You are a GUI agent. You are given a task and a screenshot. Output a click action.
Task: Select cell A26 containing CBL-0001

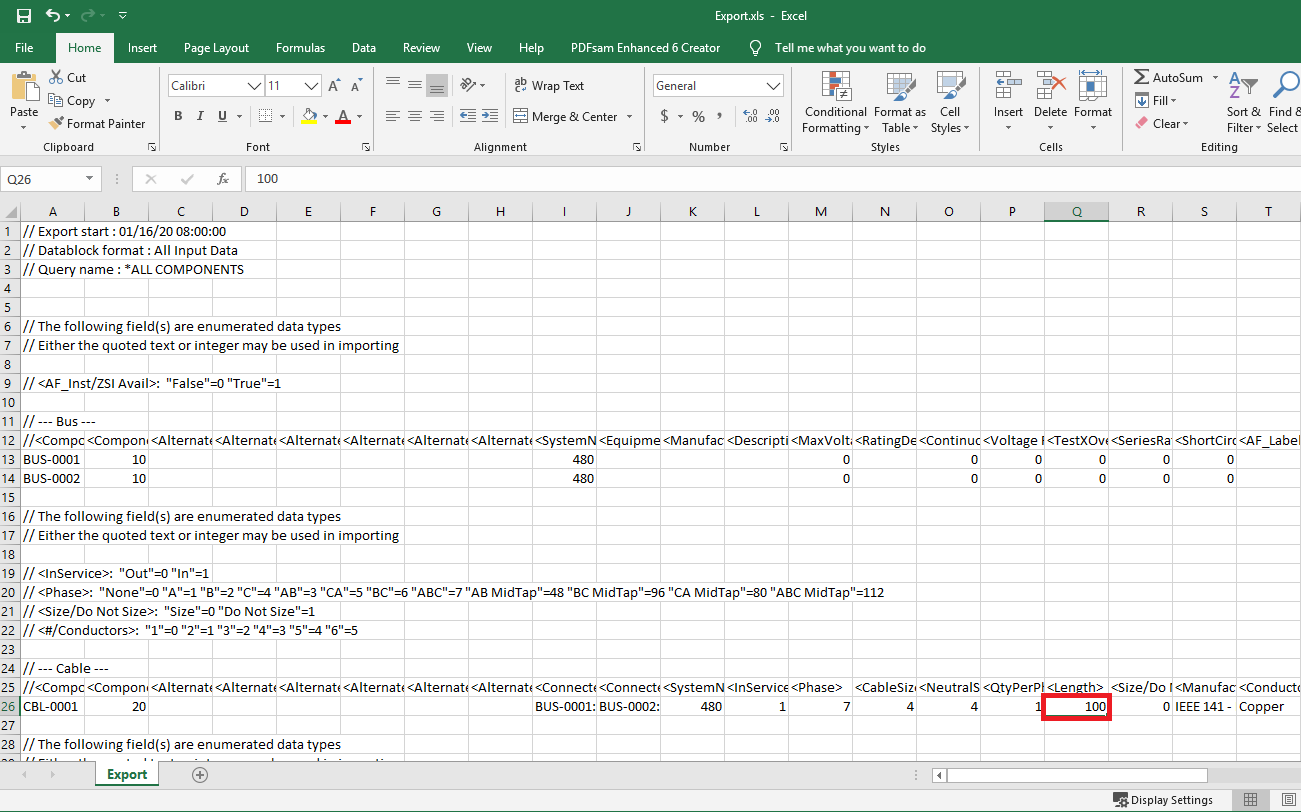pyautogui.click(x=52, y=706)
